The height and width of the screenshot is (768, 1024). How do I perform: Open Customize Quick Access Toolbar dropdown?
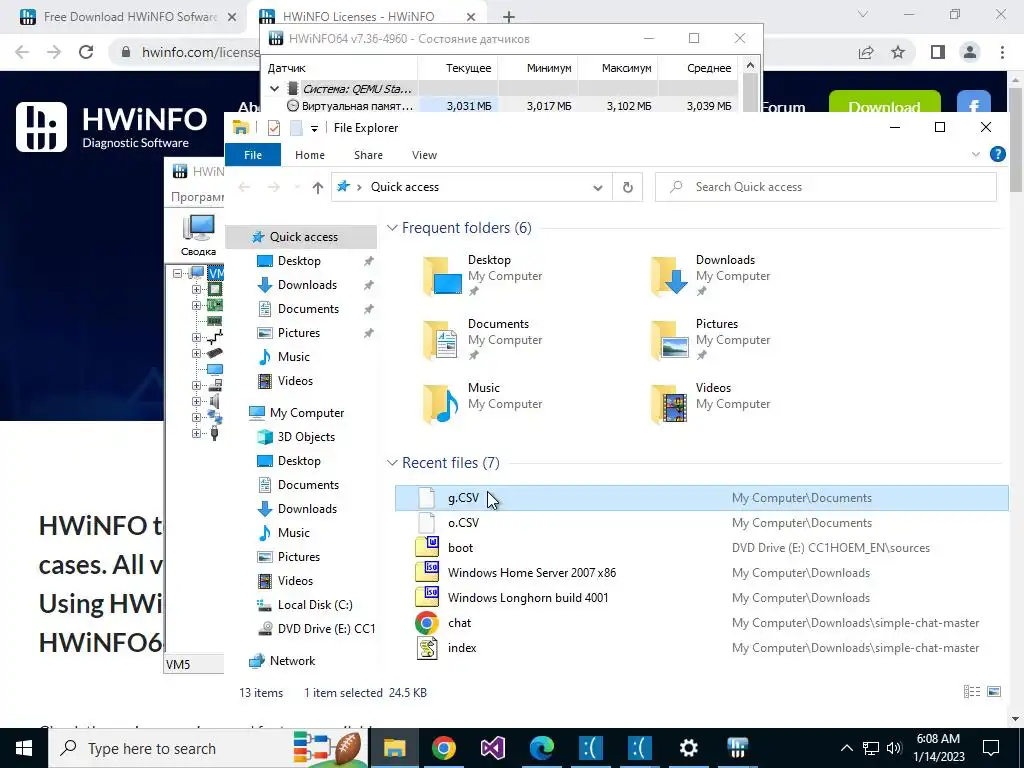314,129
